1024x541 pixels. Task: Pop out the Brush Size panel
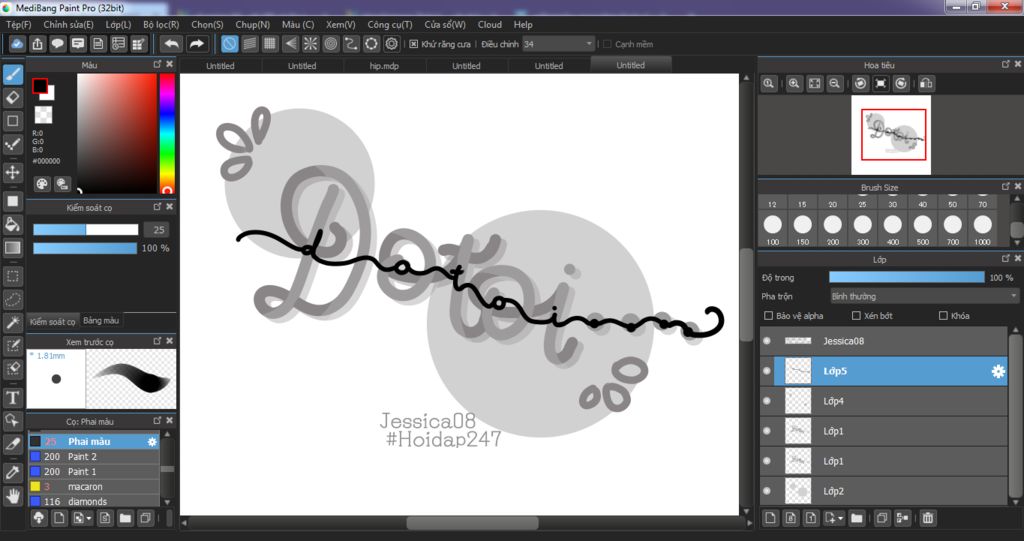pos(1006,187)
